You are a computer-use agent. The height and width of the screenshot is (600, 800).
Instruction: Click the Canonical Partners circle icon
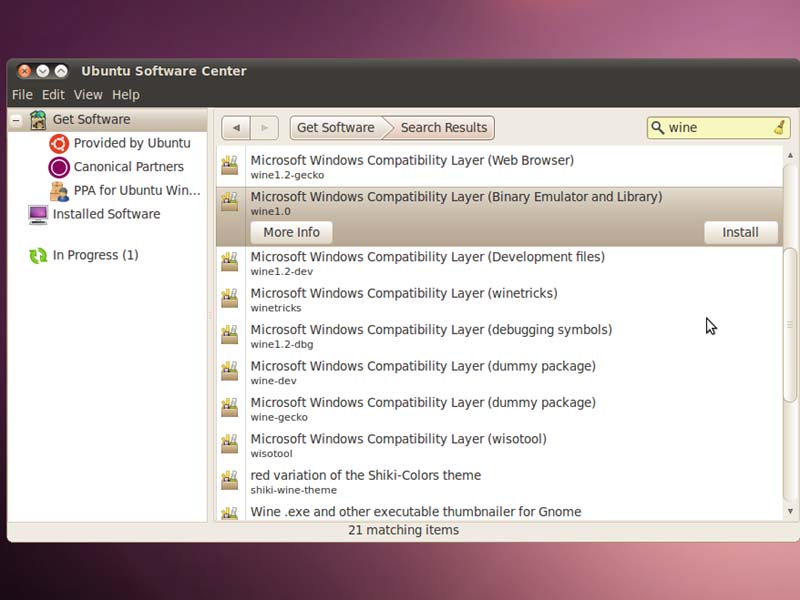point(59,167)
